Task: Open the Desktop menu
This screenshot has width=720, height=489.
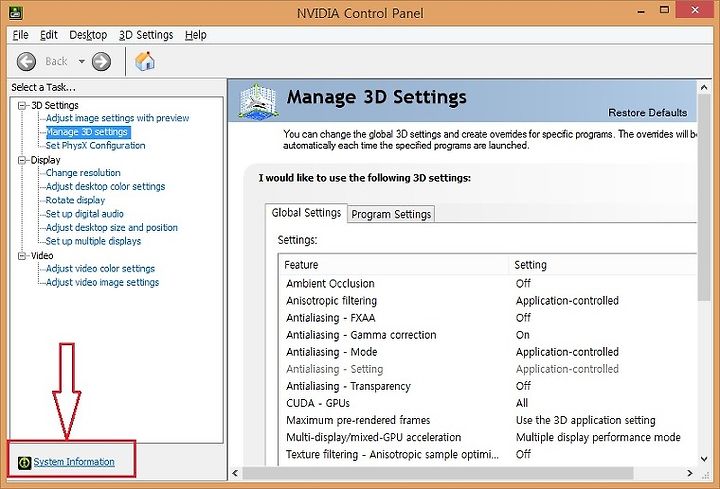Action: pos(88,35)
